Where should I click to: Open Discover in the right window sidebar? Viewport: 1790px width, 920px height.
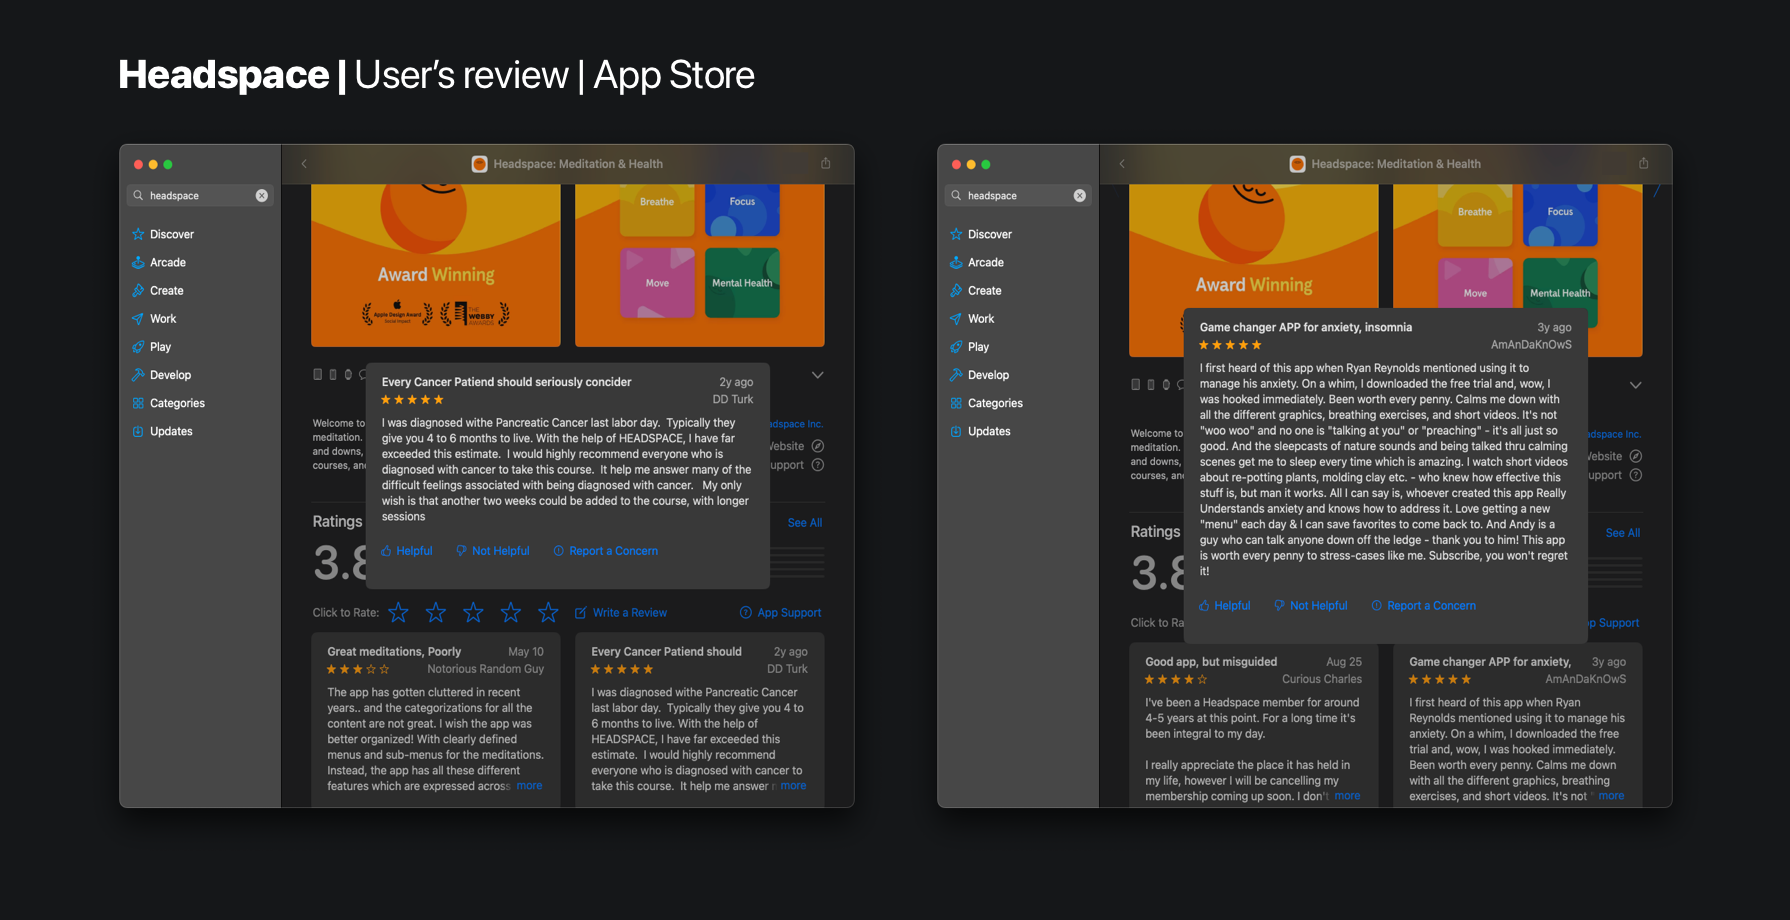981,234
